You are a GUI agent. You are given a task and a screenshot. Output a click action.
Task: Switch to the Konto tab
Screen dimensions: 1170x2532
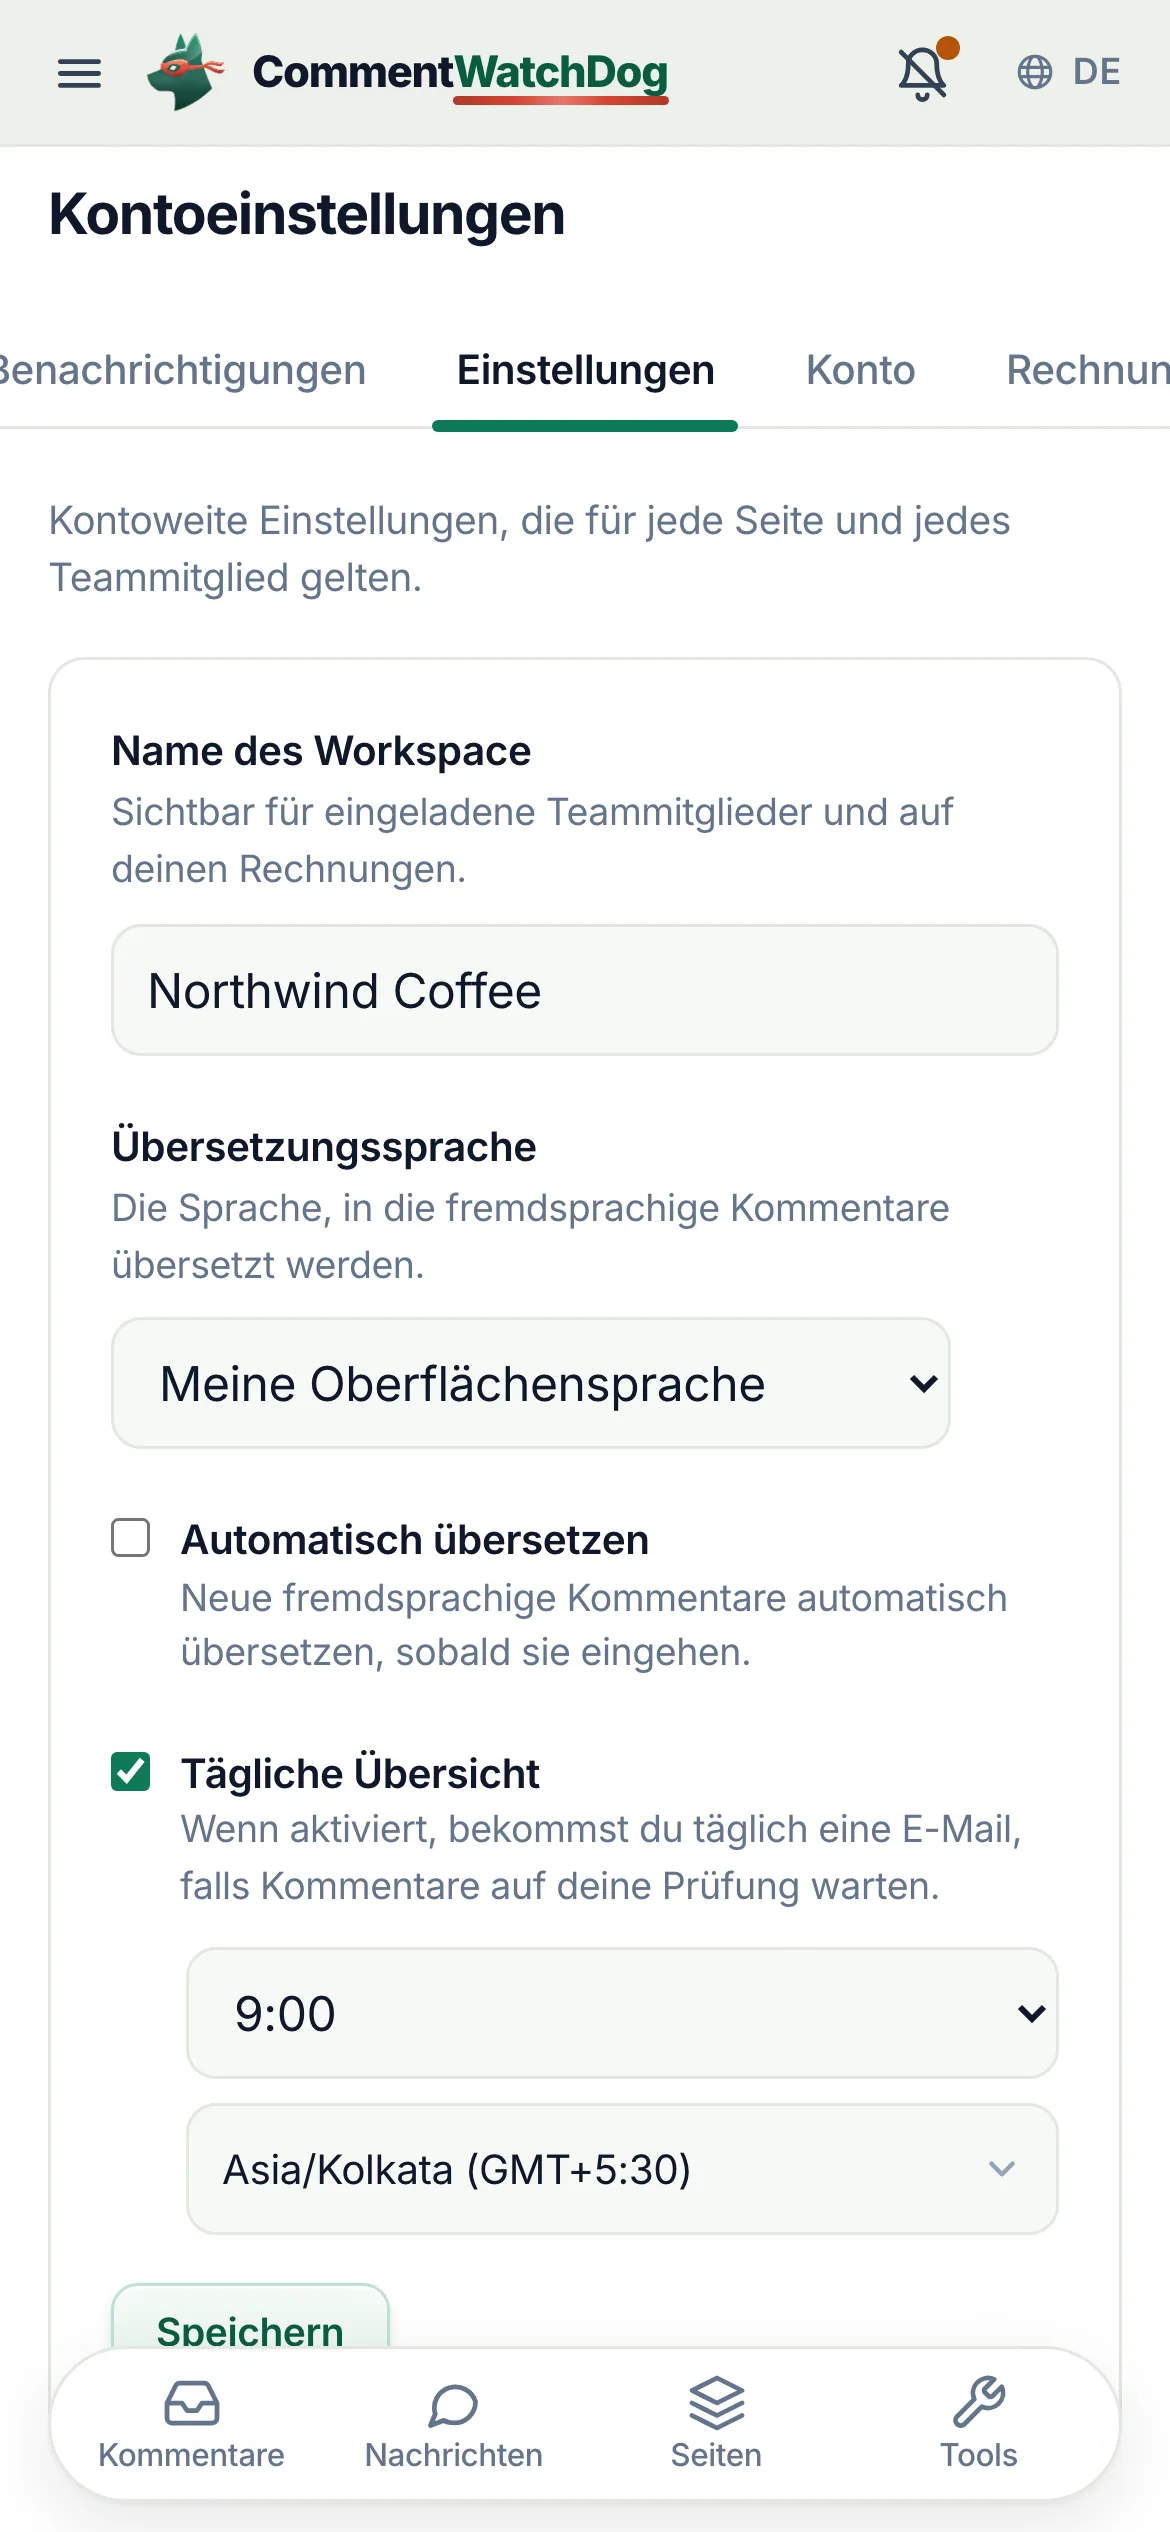861,370
